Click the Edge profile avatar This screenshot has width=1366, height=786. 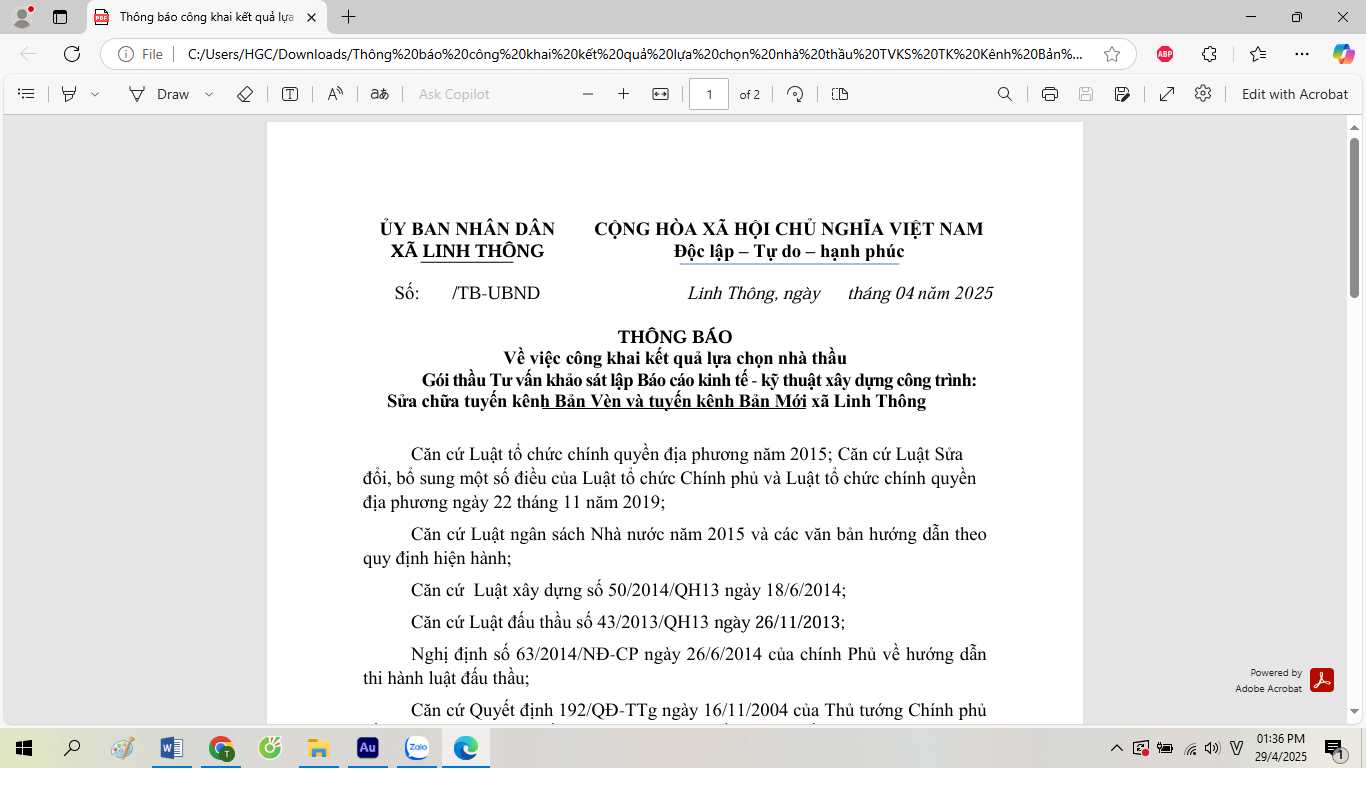tap(22, 17)
